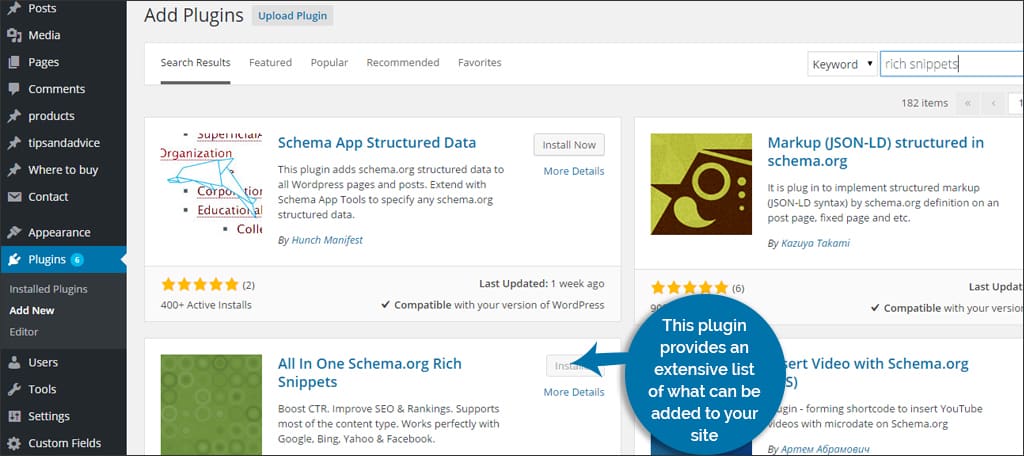Go to previous page of results

point(993,103)
